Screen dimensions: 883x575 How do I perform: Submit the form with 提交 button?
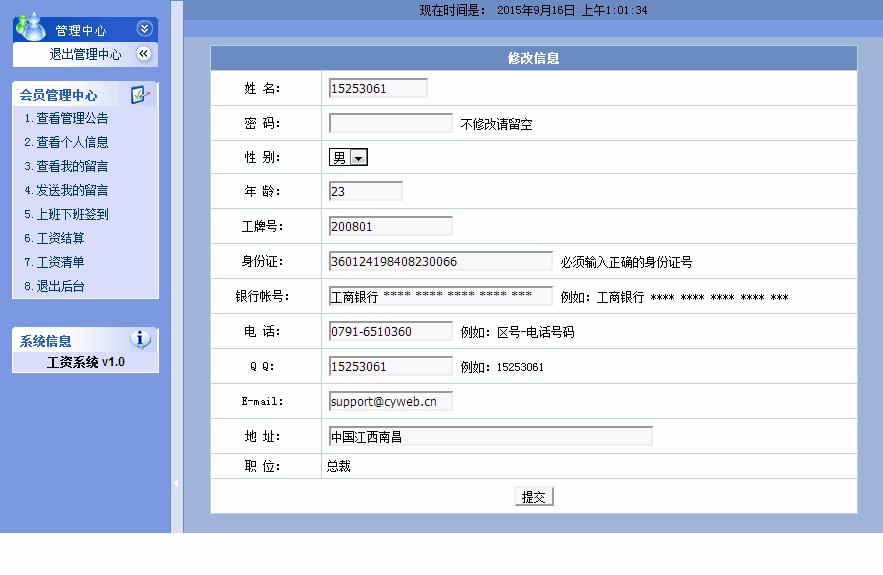pos(534,497)
